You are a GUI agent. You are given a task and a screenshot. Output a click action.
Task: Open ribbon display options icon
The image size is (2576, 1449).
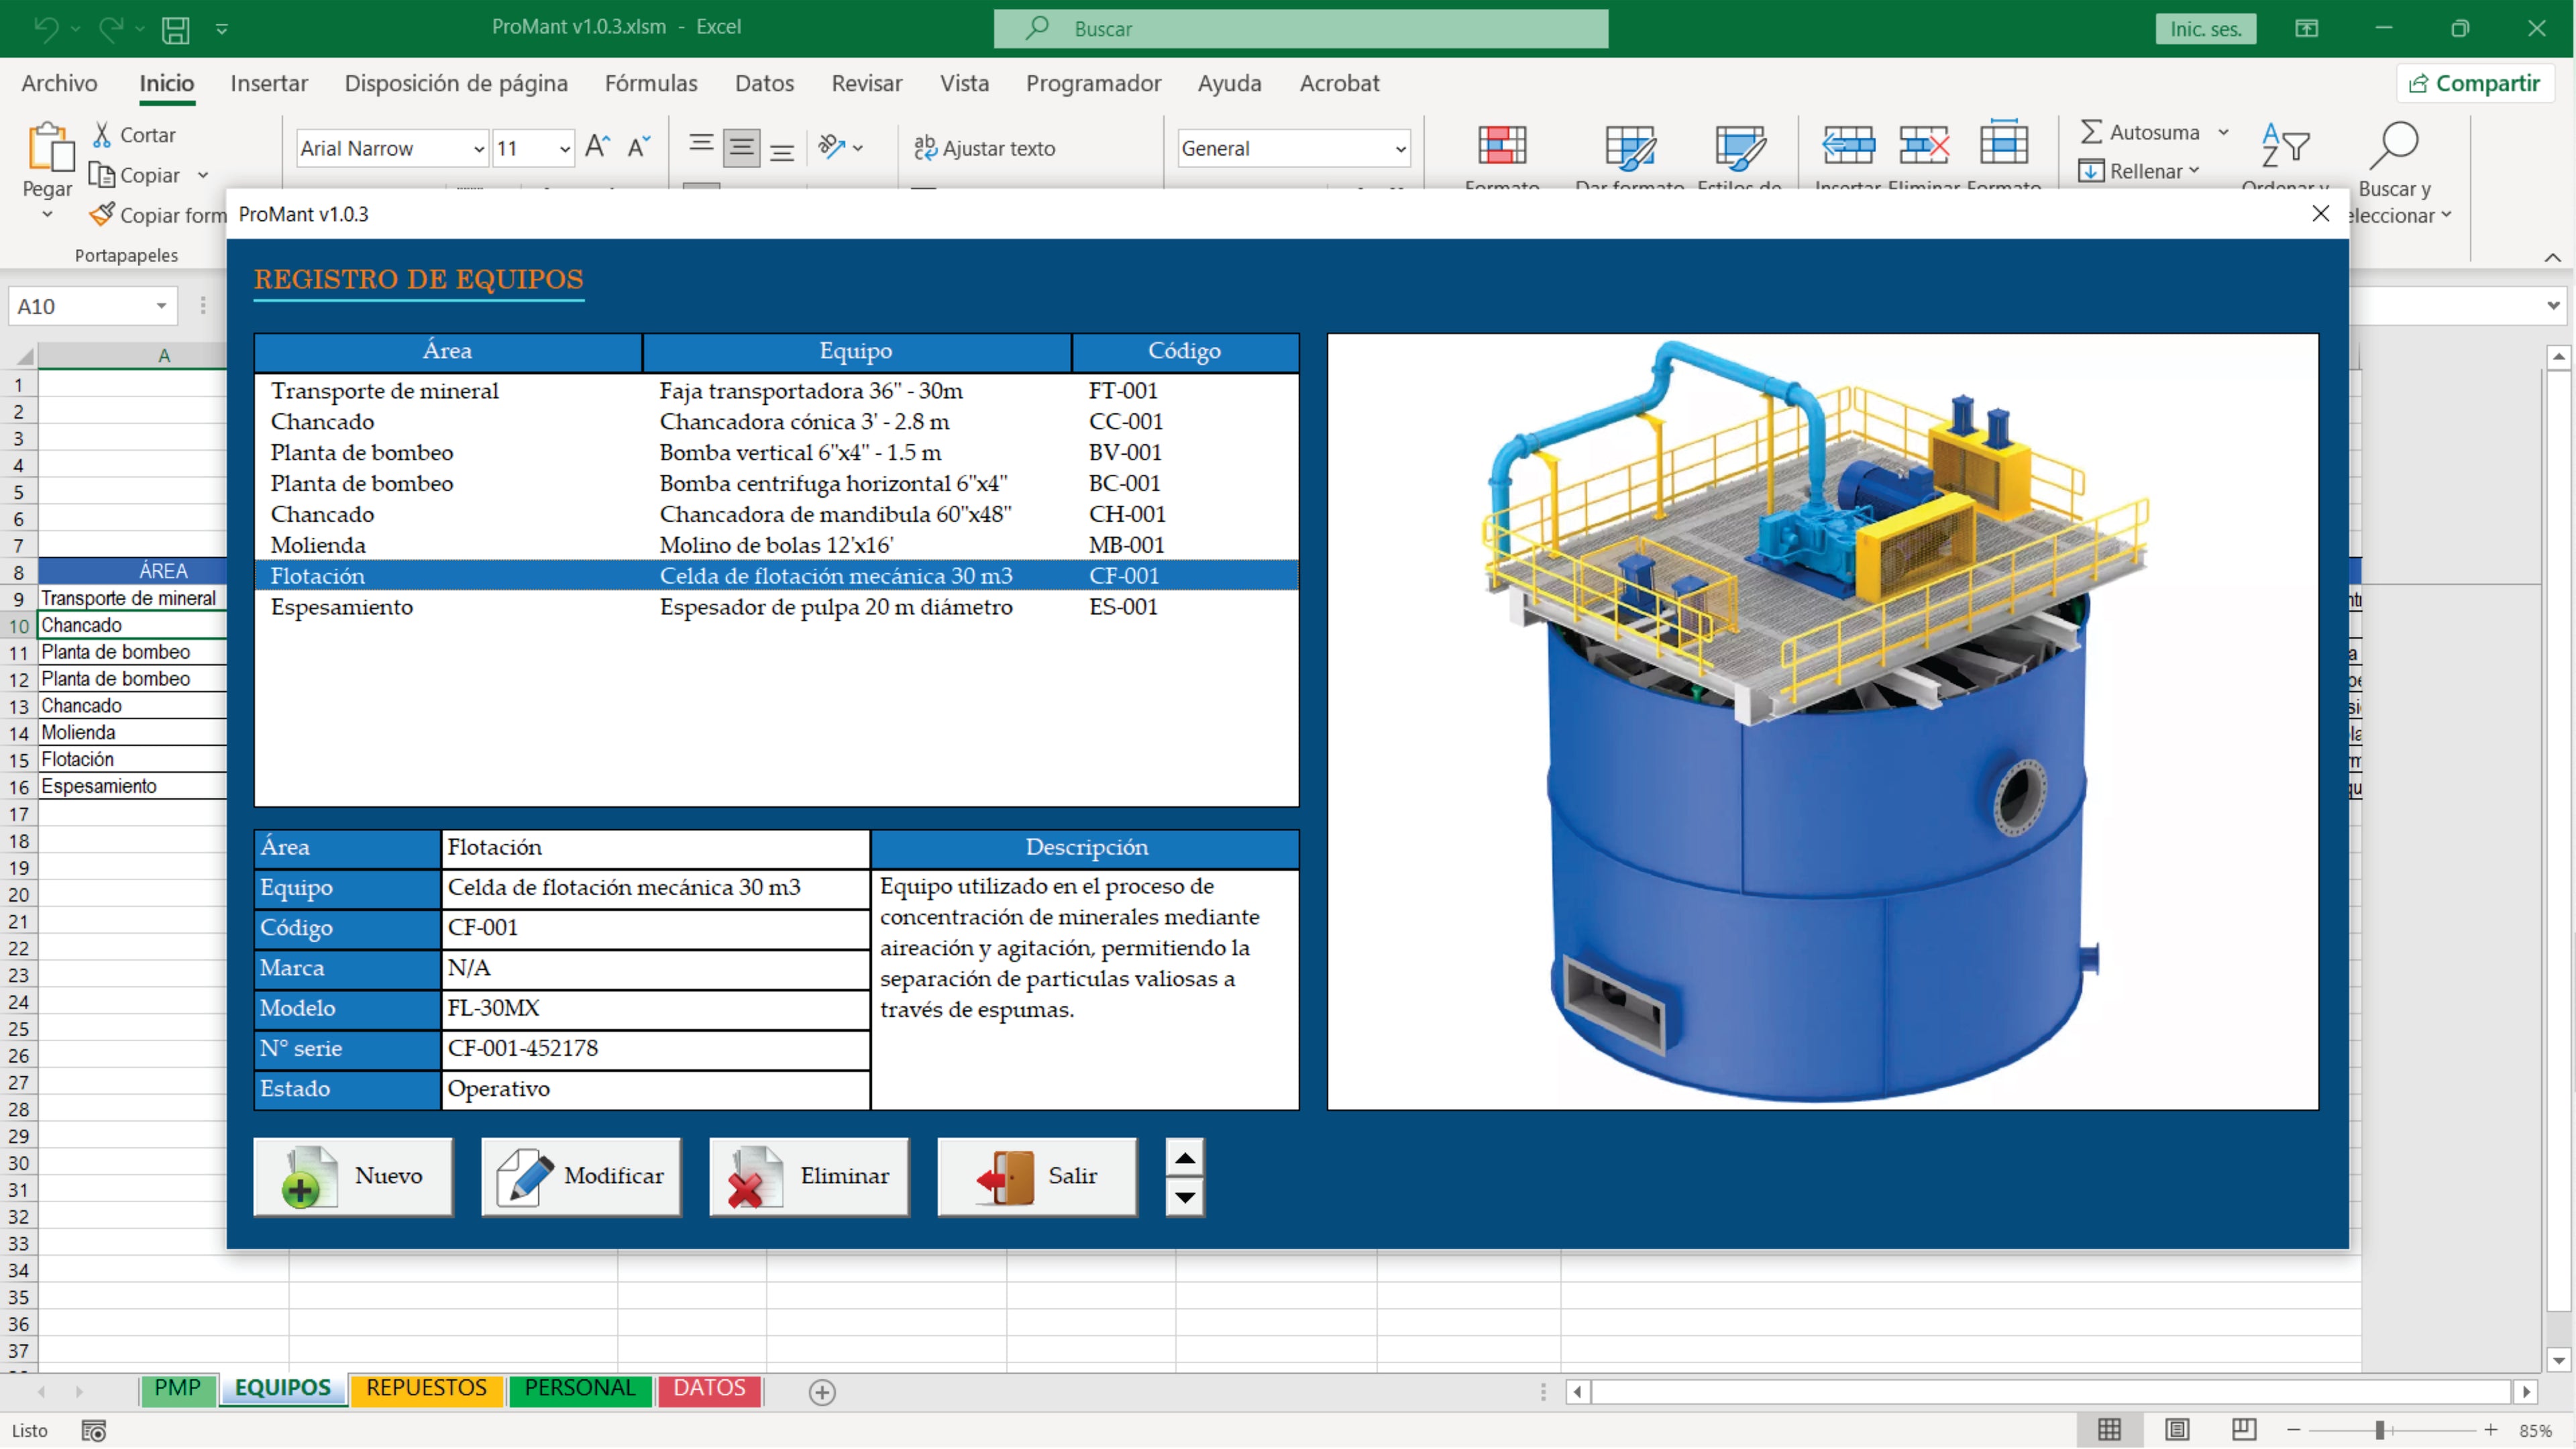[x=2306, y=28]
